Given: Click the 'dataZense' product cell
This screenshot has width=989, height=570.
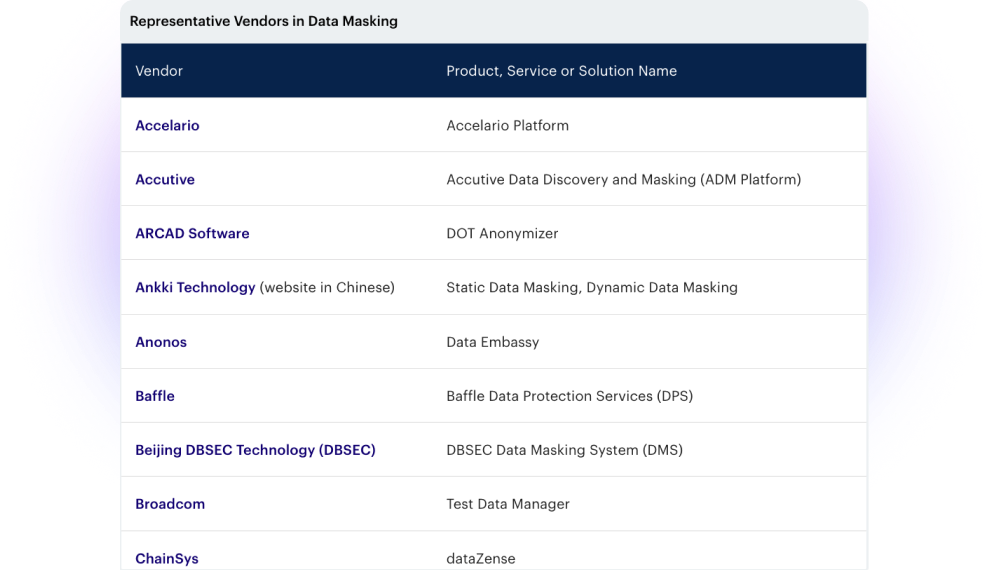Looking at the screenshot, I should point(481,559).
